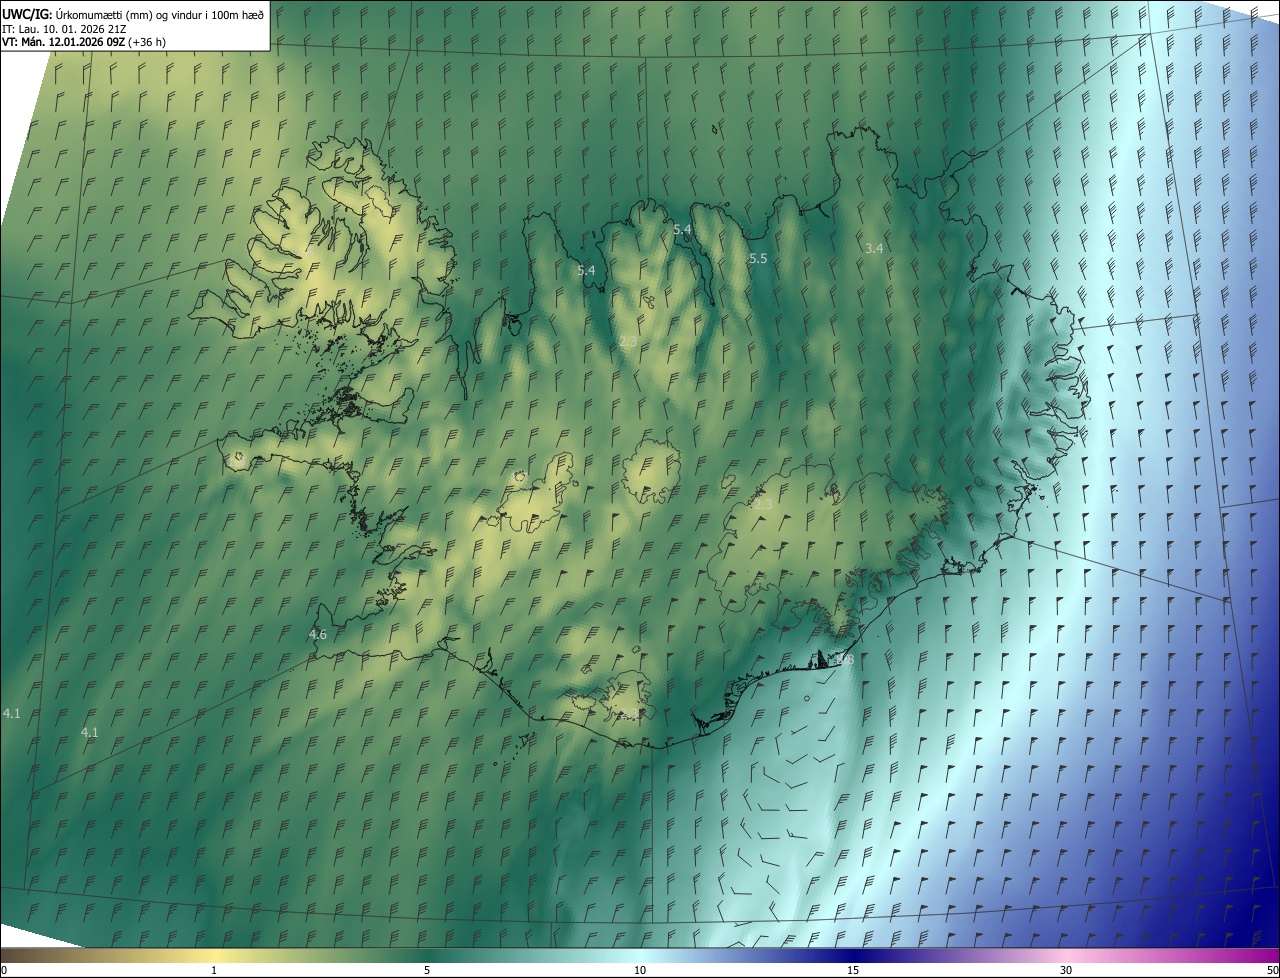Viewport: 1280px width, 978px height.
Task: Click the '0' tick label on the colorbar
Action: [4, 970]
